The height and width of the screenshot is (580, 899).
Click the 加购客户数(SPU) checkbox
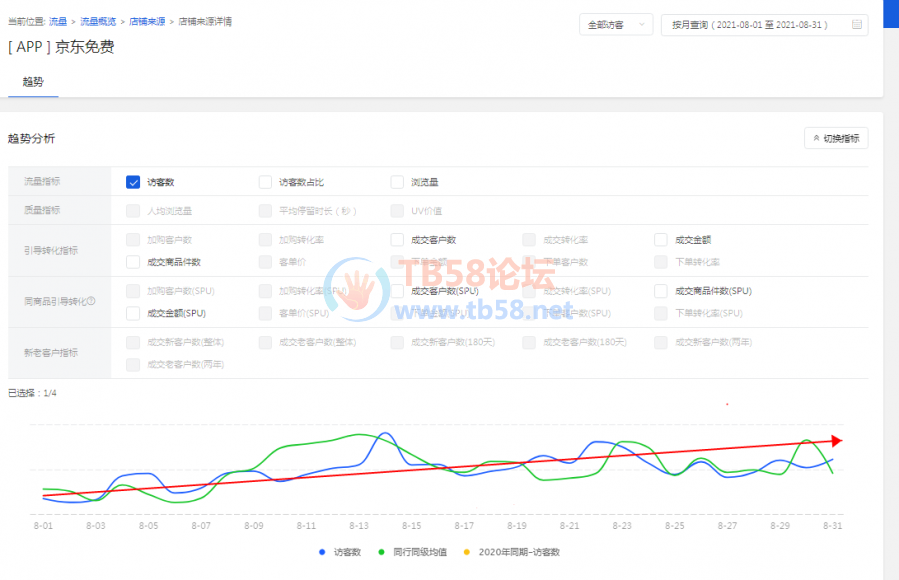[x=133, y=291]
